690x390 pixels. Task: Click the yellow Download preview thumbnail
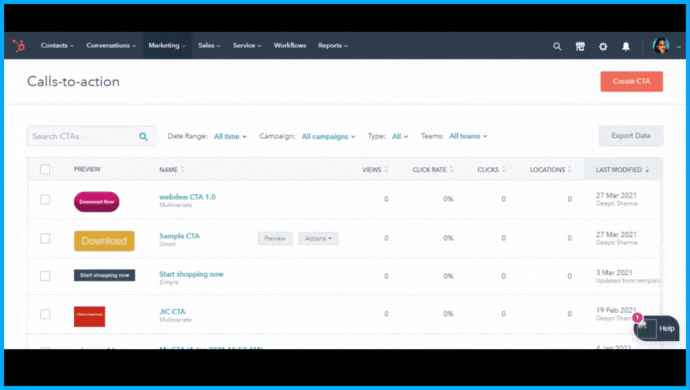point(104,241)
